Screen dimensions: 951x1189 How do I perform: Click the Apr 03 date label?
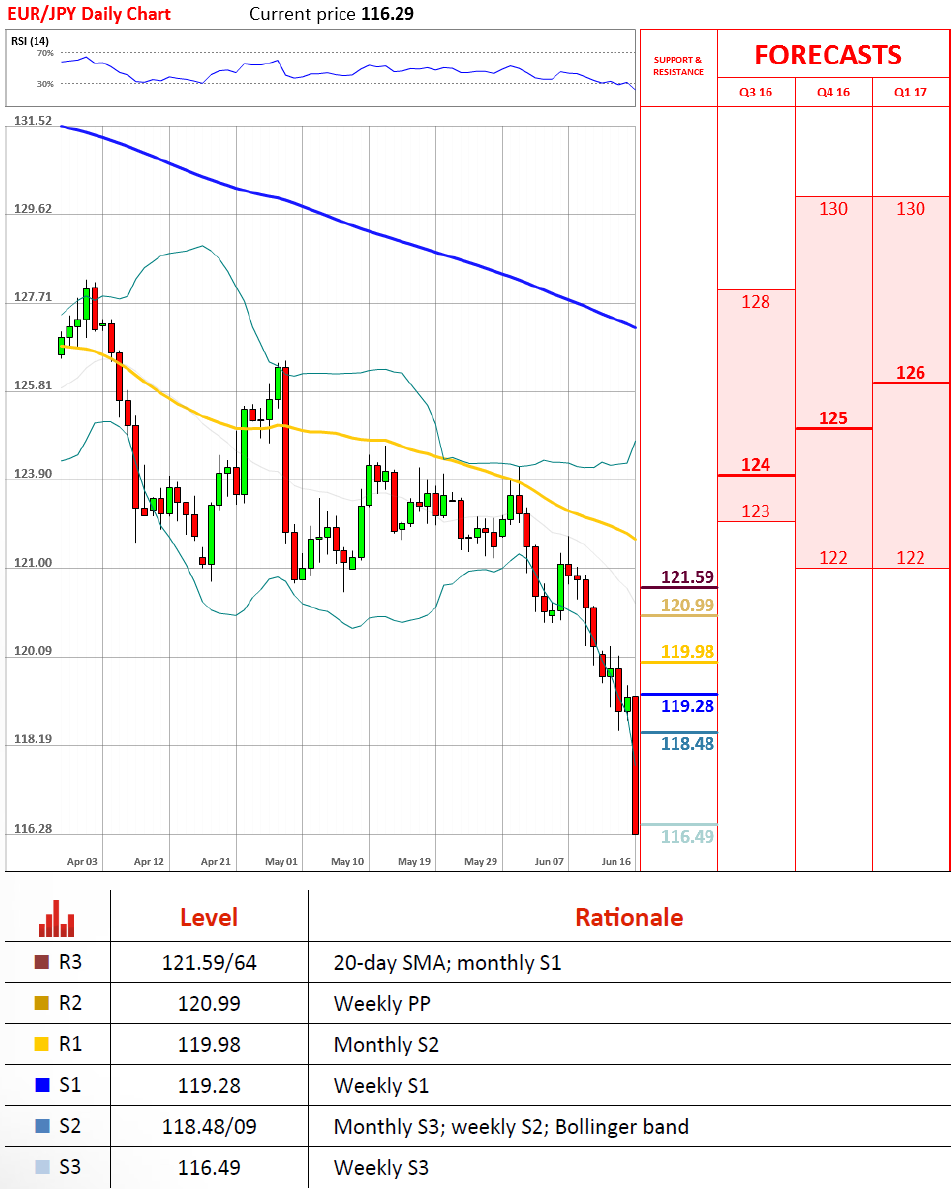(82, 861)
